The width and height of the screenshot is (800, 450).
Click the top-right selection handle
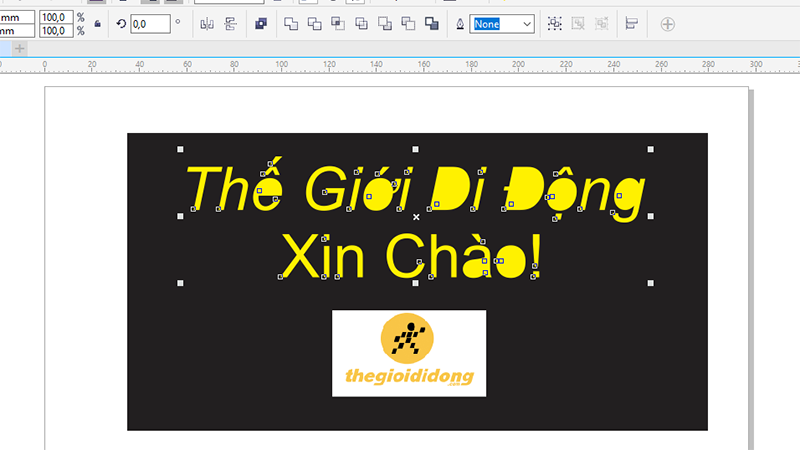click(651, 149)
